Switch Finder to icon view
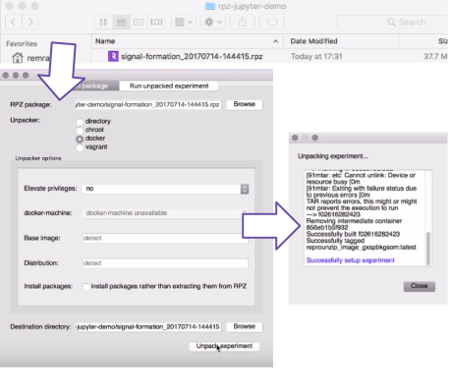Viewport: 450px width, 372px height. point(103,22)
